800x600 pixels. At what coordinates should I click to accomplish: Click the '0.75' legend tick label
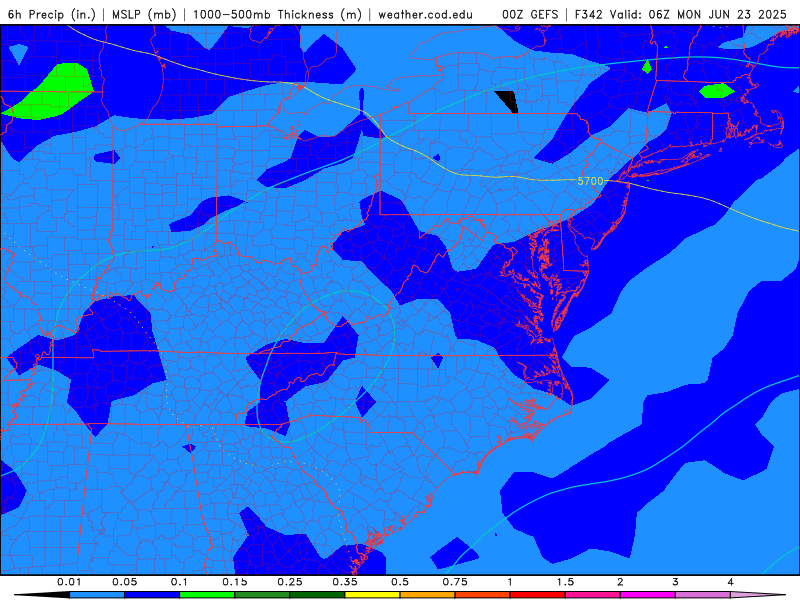coord(455,582)
